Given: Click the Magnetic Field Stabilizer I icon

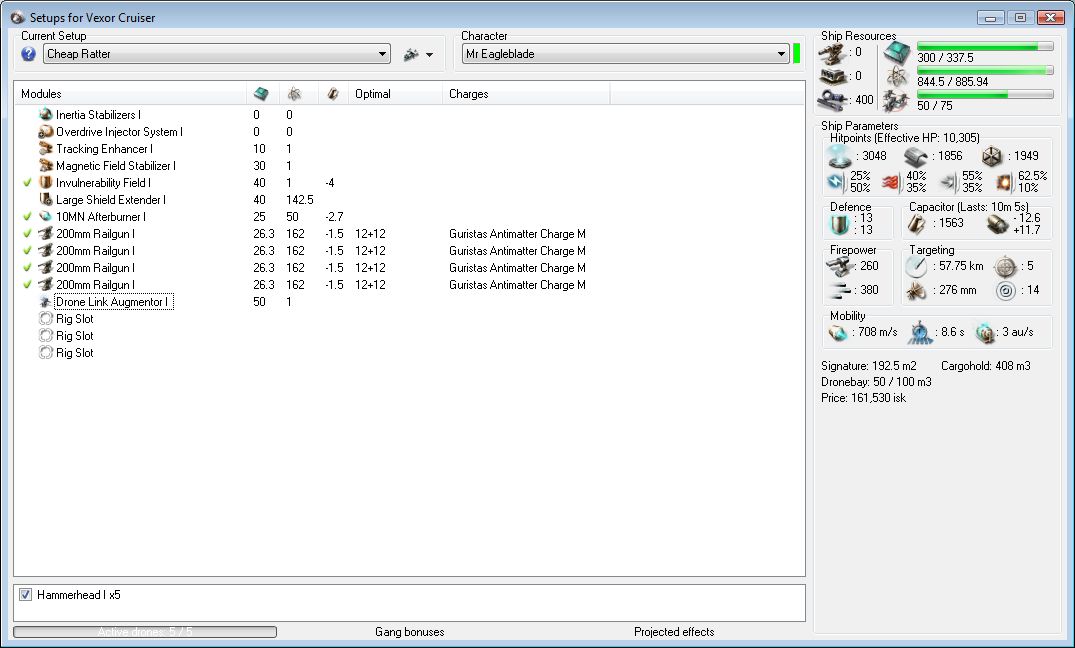Looking at the screenshot, I should [x=46, y=165].
